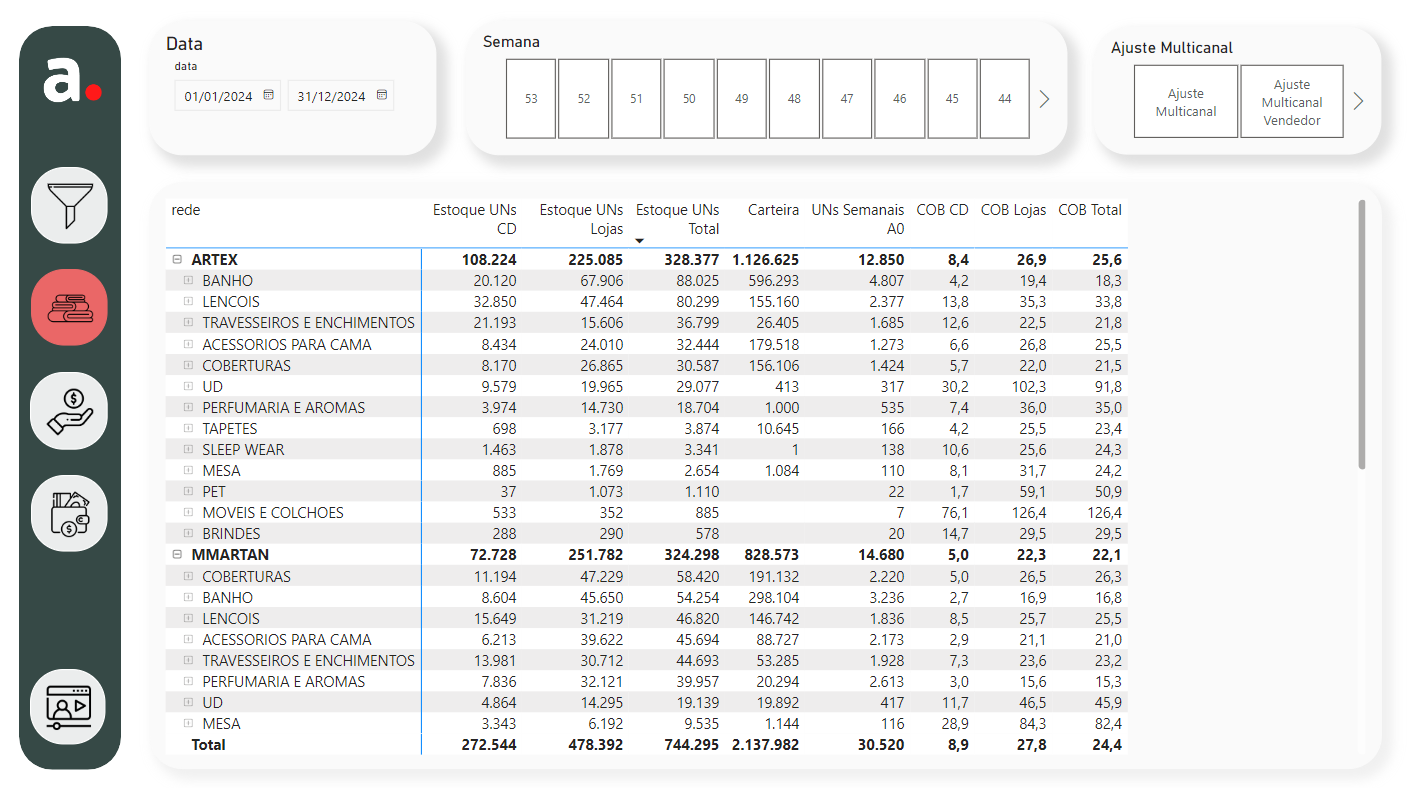Select MOVEIS E COLCHOES COB Total 126,4
Screen dimensions: 1408x788
pyautogui.click(x=1104, y=513)
